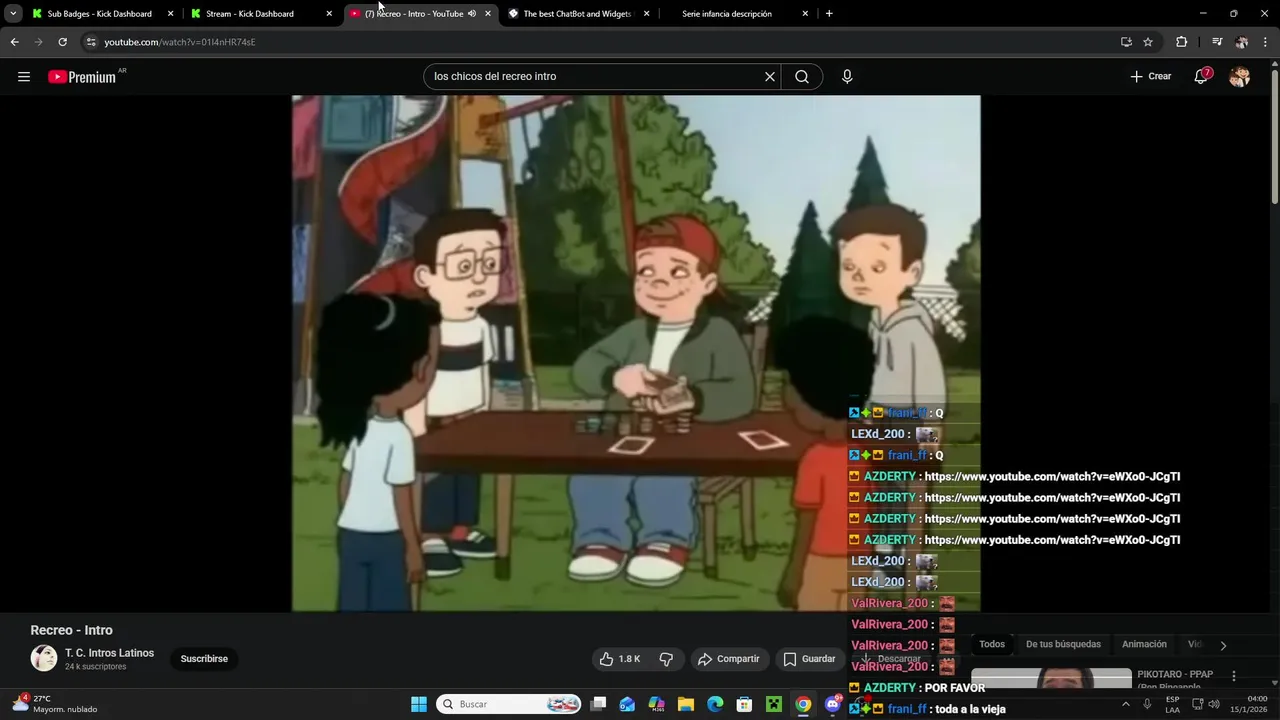This screenshot has height=720, width=1280.
Task: Open YouTube account avatar menu
Action: 1239,76
